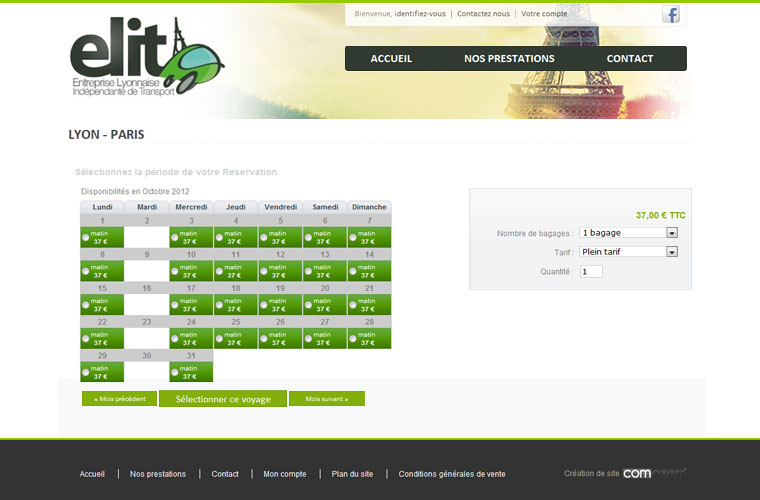This screenshot has width=760, height=500.
Task: Expand the Tarif dropdown
Action: (628, 252)
